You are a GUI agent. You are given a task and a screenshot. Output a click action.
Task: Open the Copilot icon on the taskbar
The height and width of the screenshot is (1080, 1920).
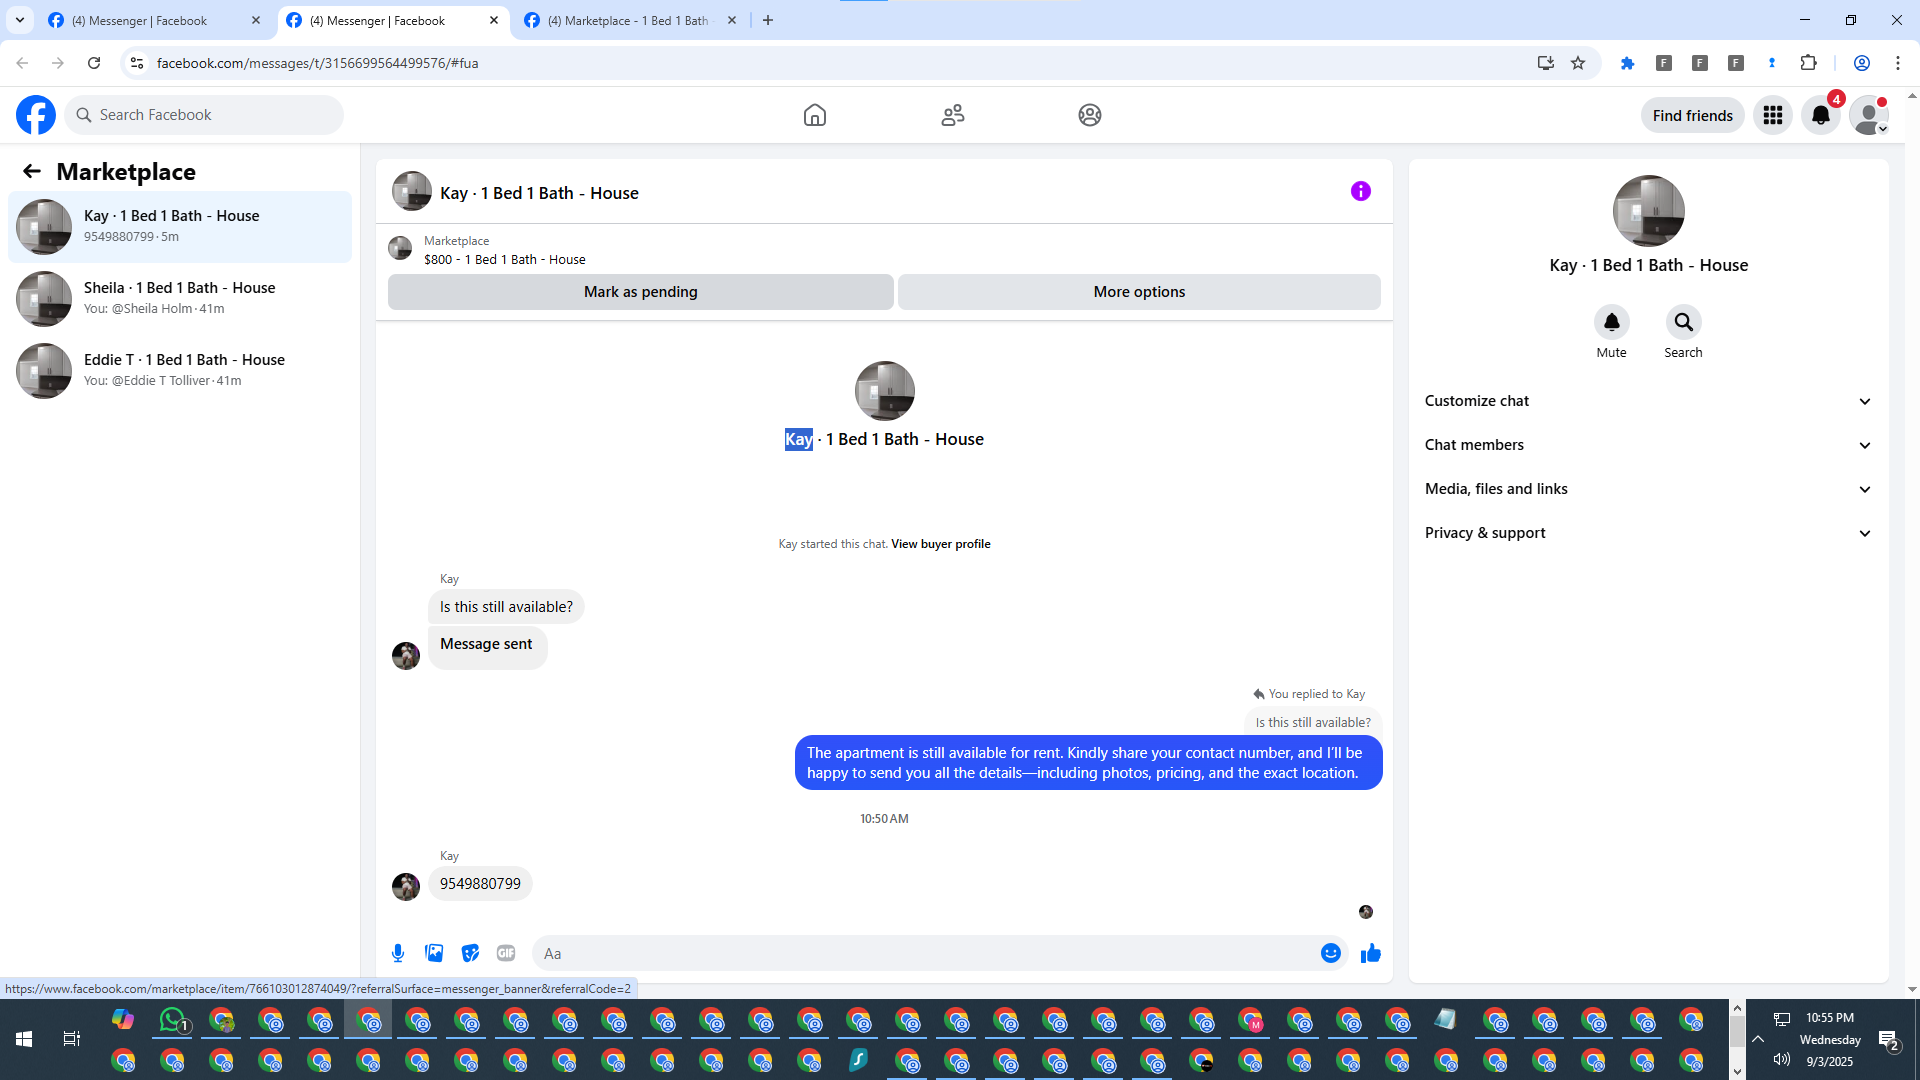[123, 1020]
